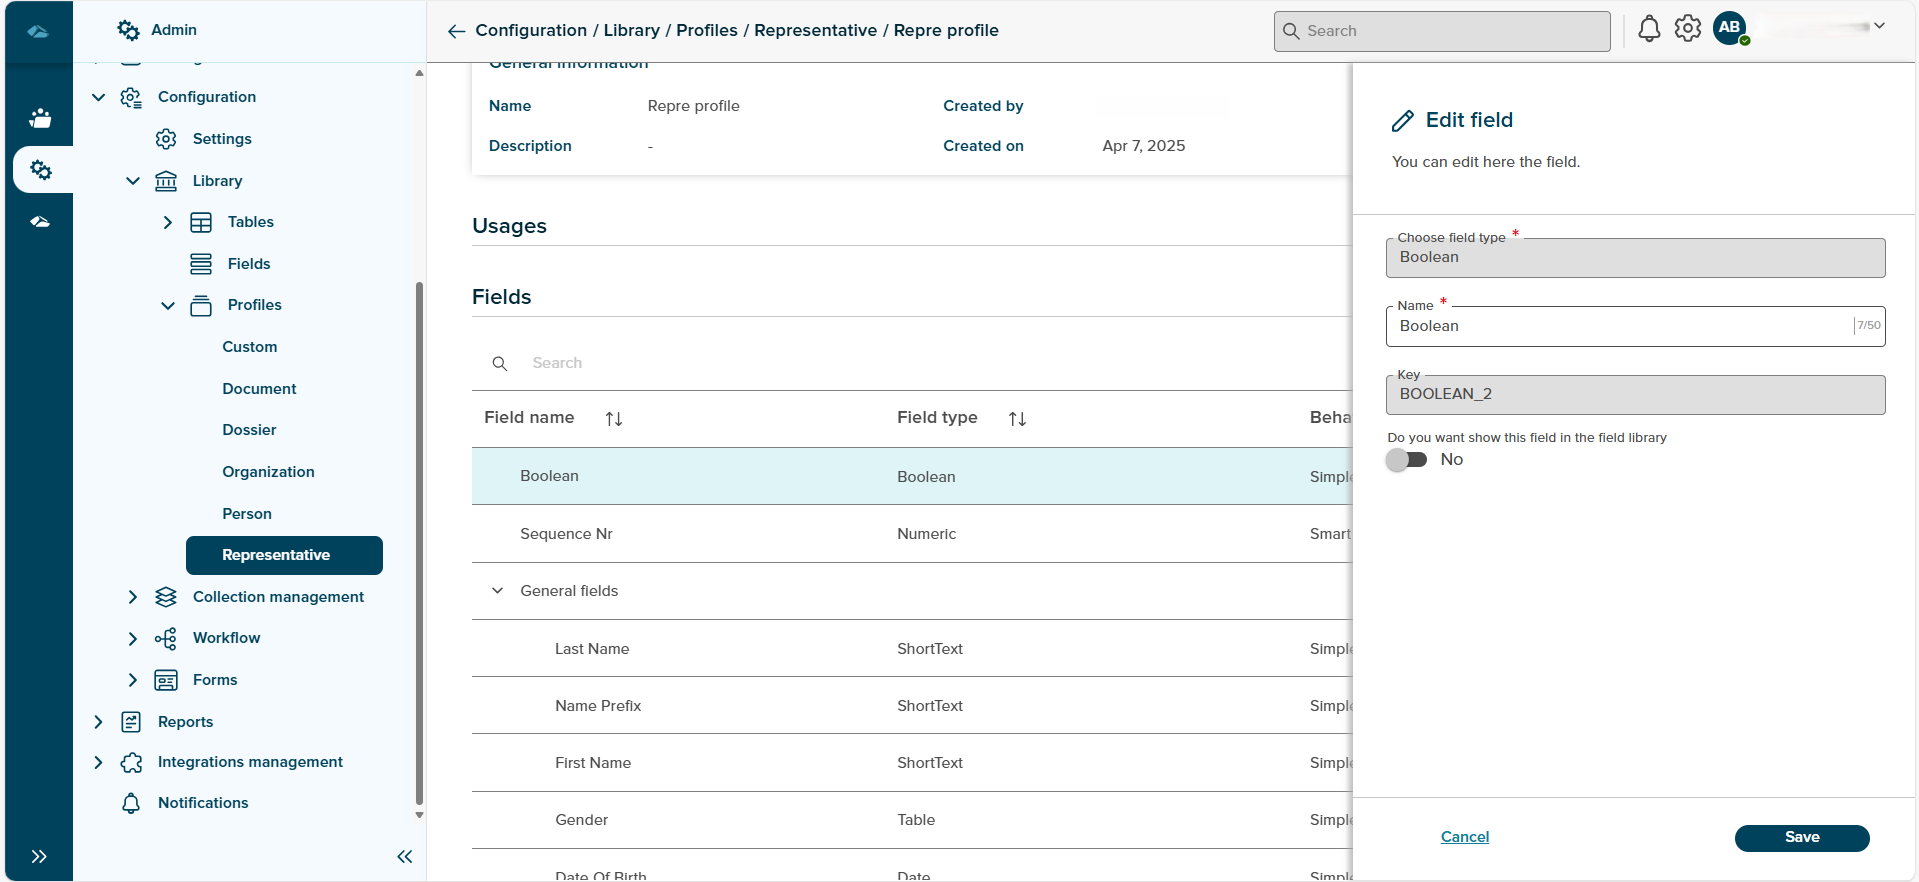The width and height of the screenshot is (1919, 882).
Task: Click the Reports document icon
Action: pos(131,722)
